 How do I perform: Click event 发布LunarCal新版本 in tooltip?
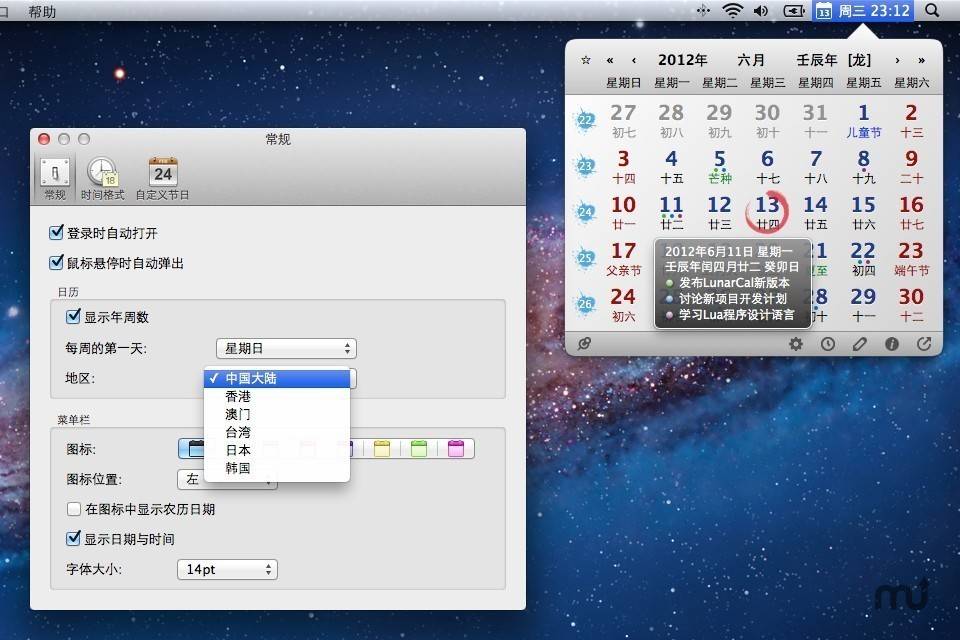point(734,283)
